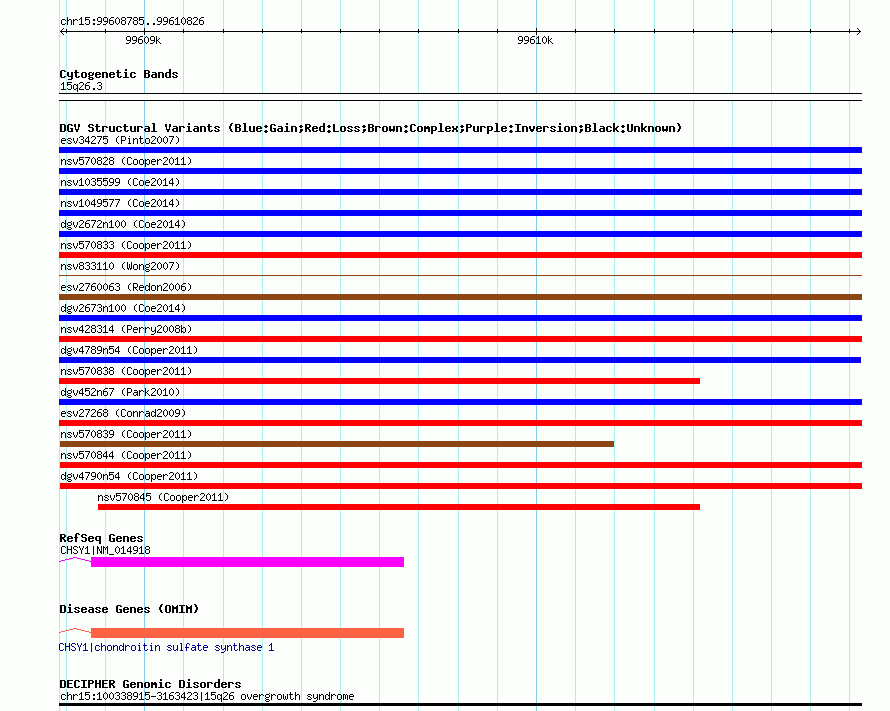Click the Disease Genes (OMIM) track title

point(129,609)
